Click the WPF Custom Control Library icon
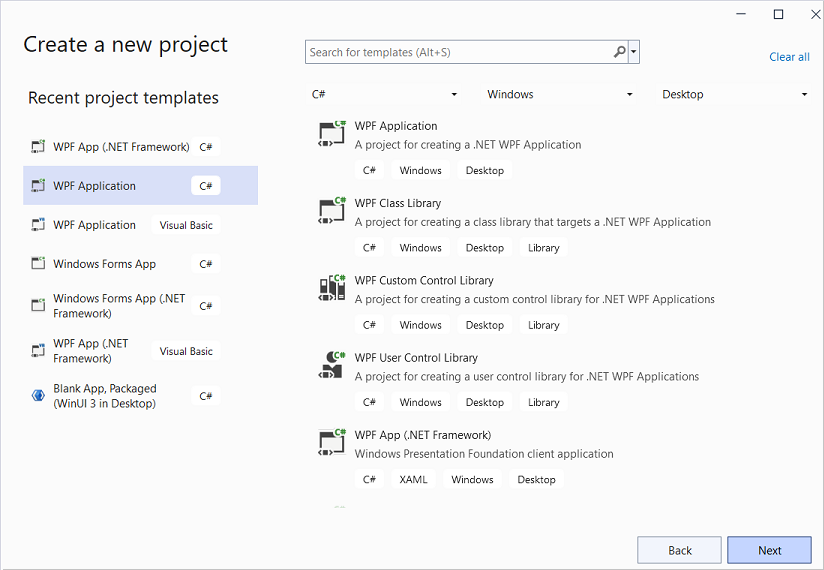This screenshot has width=824, height=570. (x=331, y=288)
